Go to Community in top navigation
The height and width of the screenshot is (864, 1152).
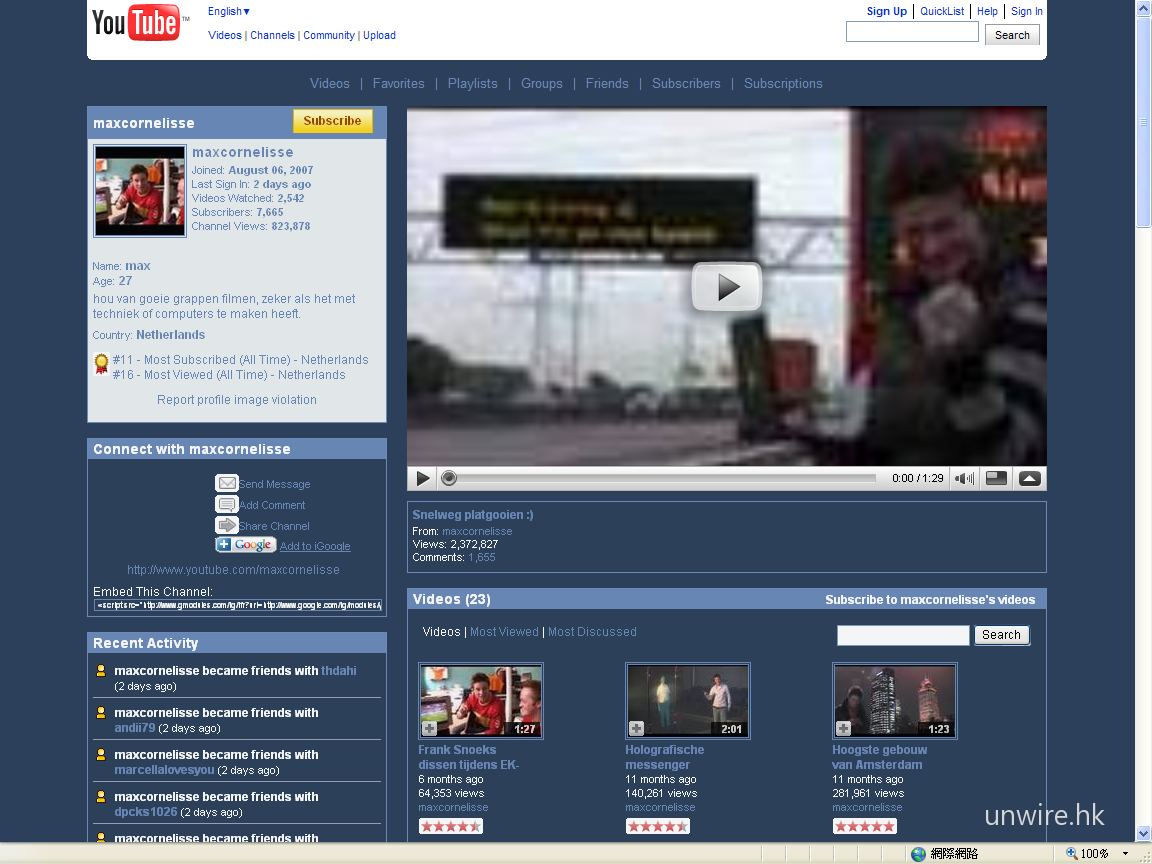pos(328,35)
